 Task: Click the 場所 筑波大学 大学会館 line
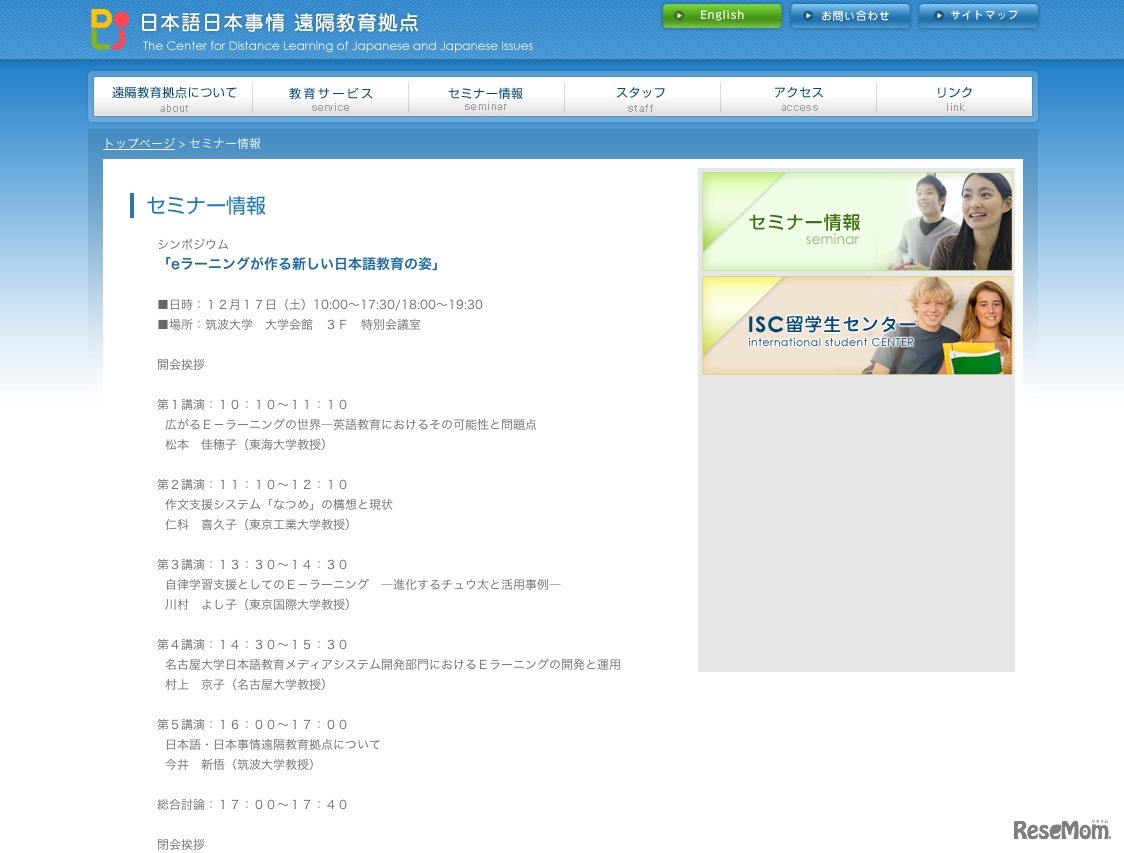click(x=289, y=325)
